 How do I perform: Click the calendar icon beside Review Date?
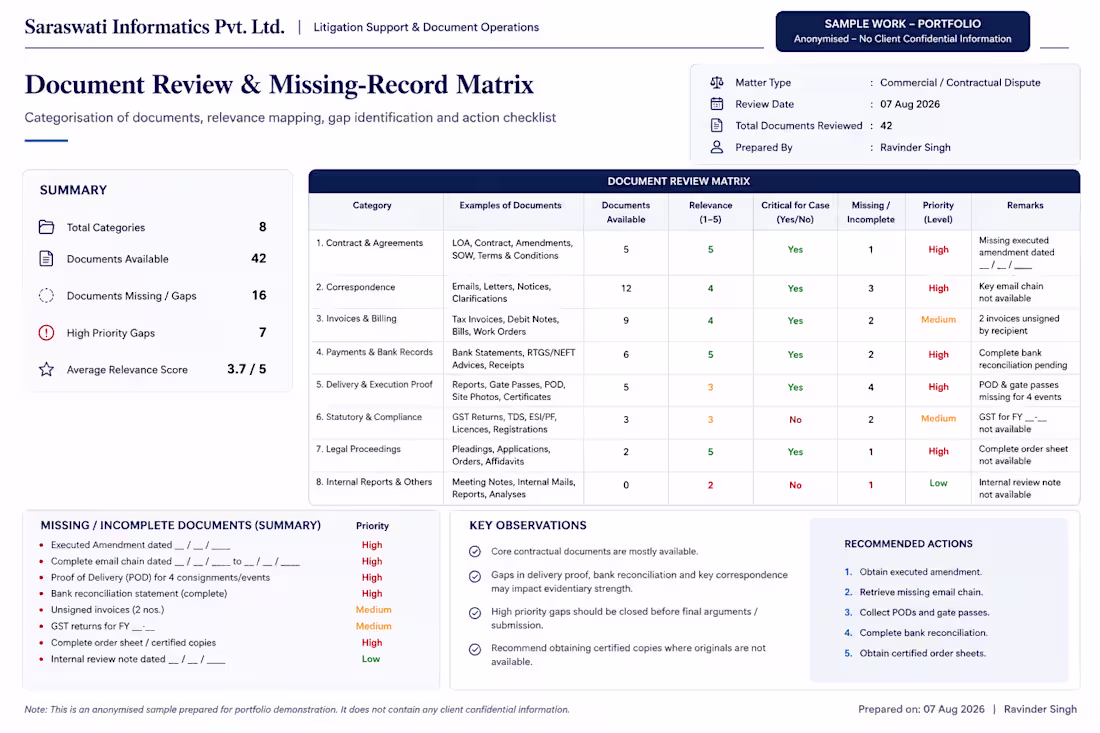click(x=716, y=104)
